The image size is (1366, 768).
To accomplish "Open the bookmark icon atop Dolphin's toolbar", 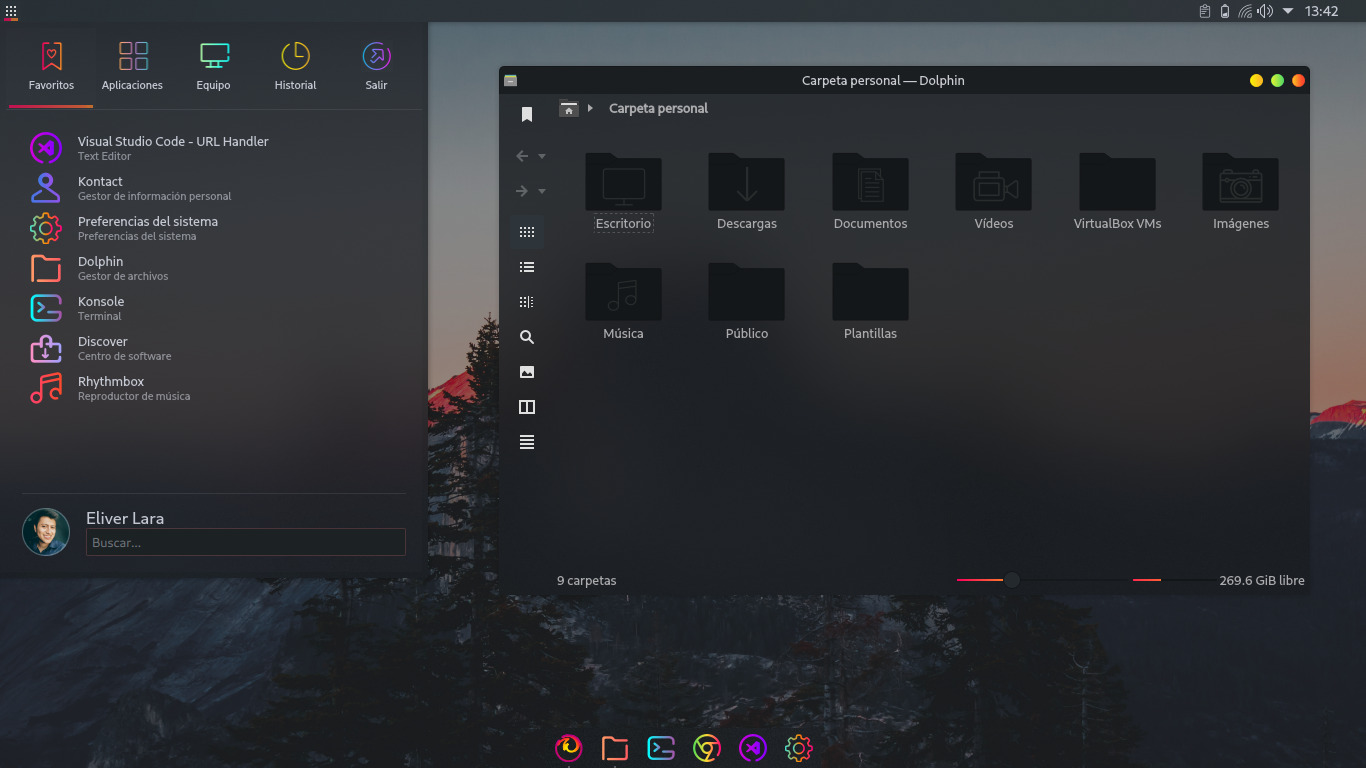I will coord(527,115).
